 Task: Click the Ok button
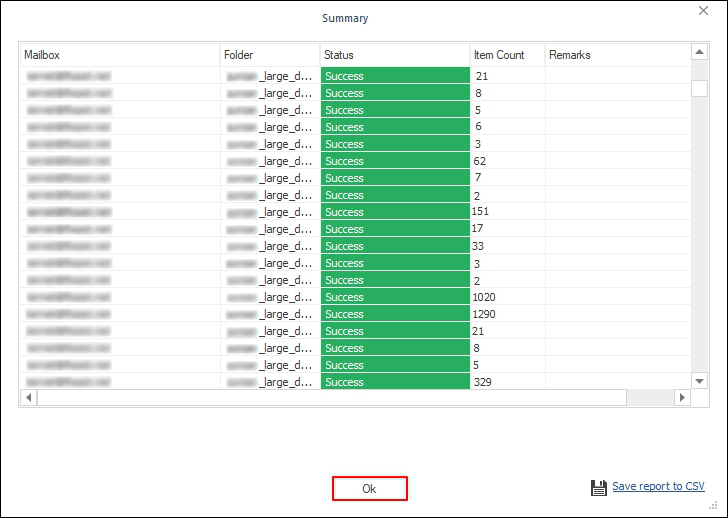(x=369, y=489)
